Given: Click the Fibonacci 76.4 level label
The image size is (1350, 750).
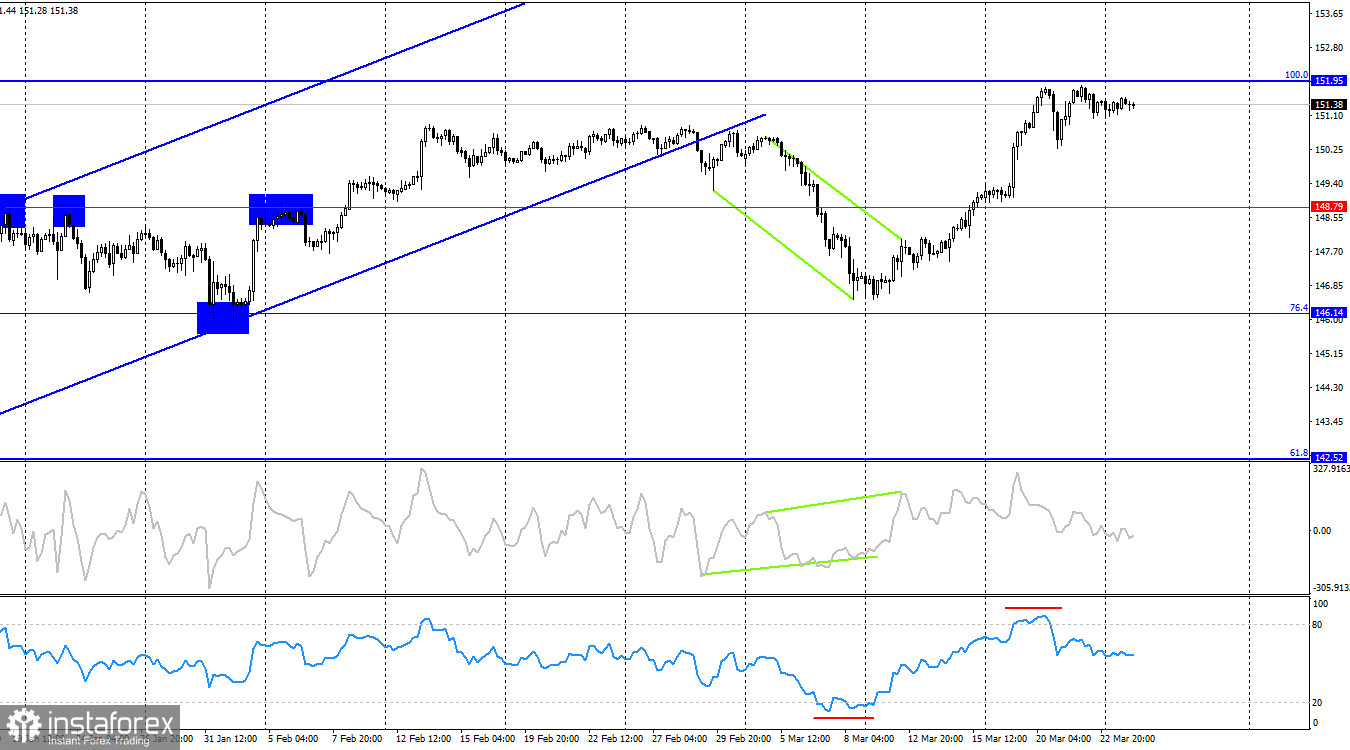Looking at the screenshot, I should coord(1299,307).
